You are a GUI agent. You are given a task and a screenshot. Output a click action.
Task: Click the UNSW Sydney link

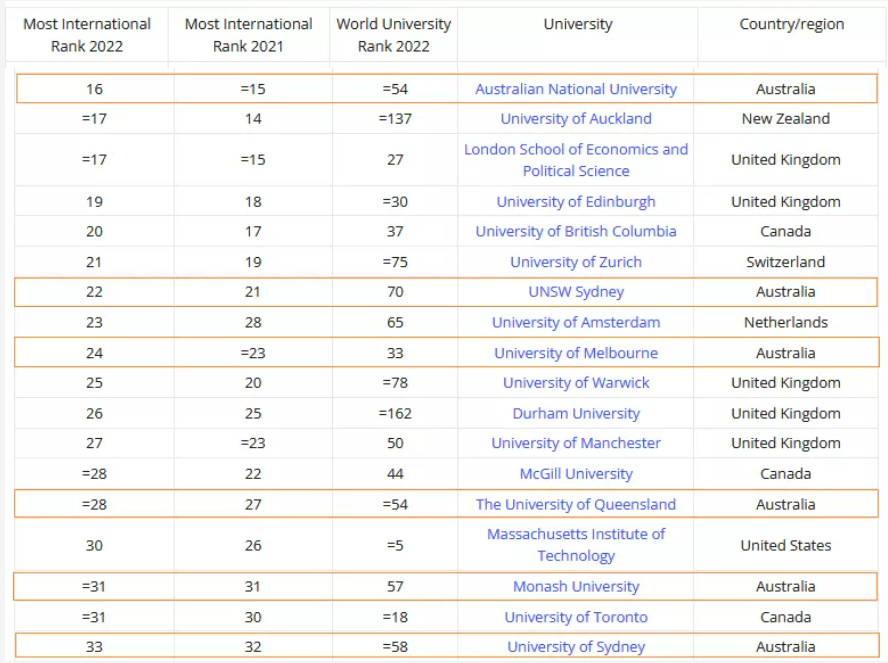(576, 292)
